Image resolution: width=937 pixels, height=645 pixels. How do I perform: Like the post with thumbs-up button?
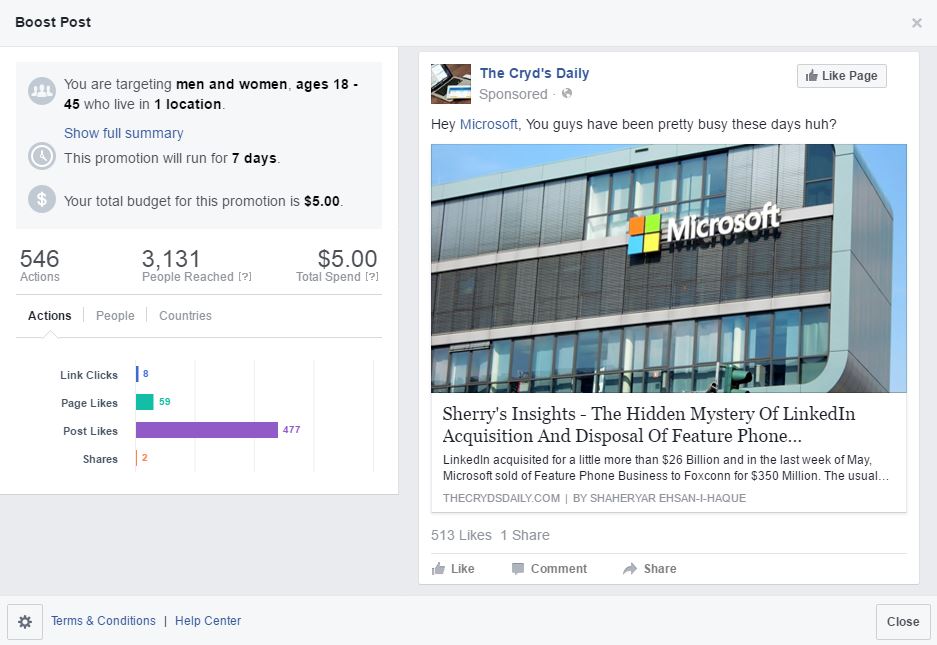pyautogui.click(x=453, y=568)
